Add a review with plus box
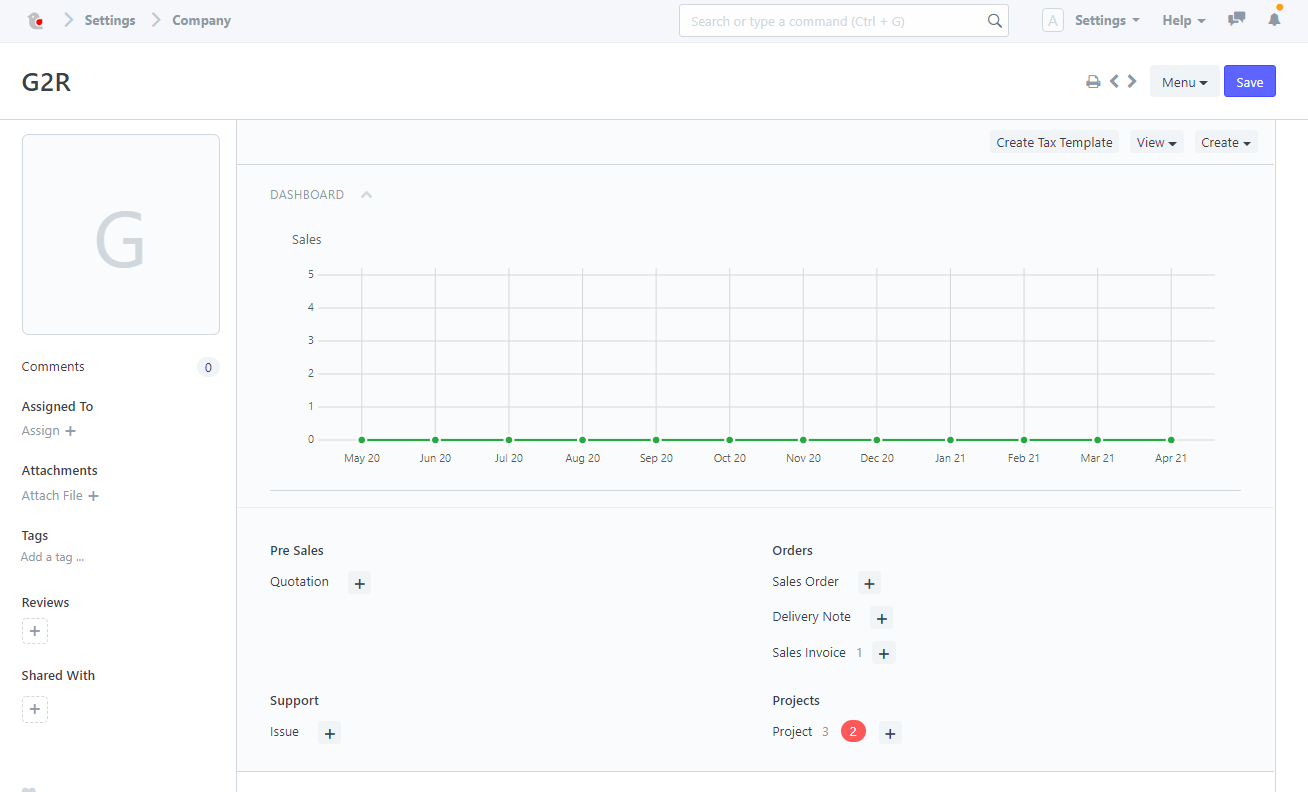The width and height of the screenshot is (1308, 792). point(35,631)
